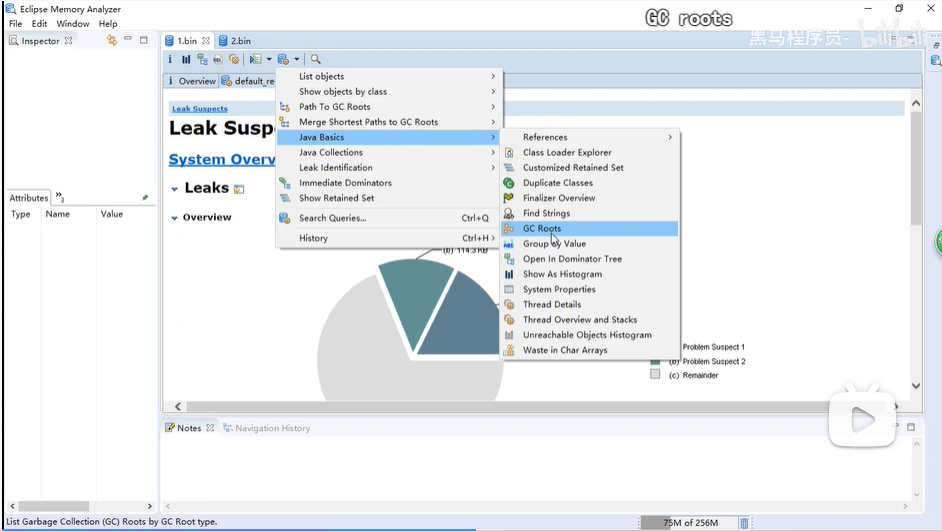Choose Class Loader Explorer from submenu
Screen dimensions: 942x531
point(589,153)
